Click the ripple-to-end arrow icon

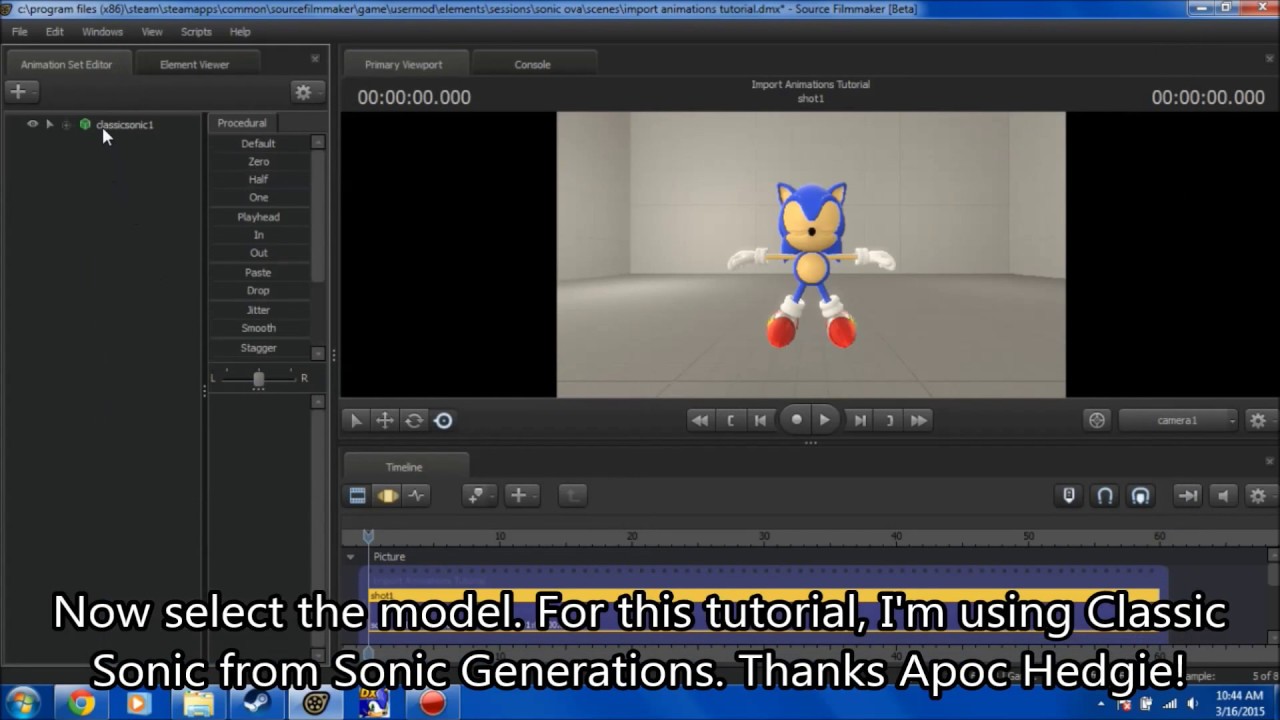point(1188,495)
